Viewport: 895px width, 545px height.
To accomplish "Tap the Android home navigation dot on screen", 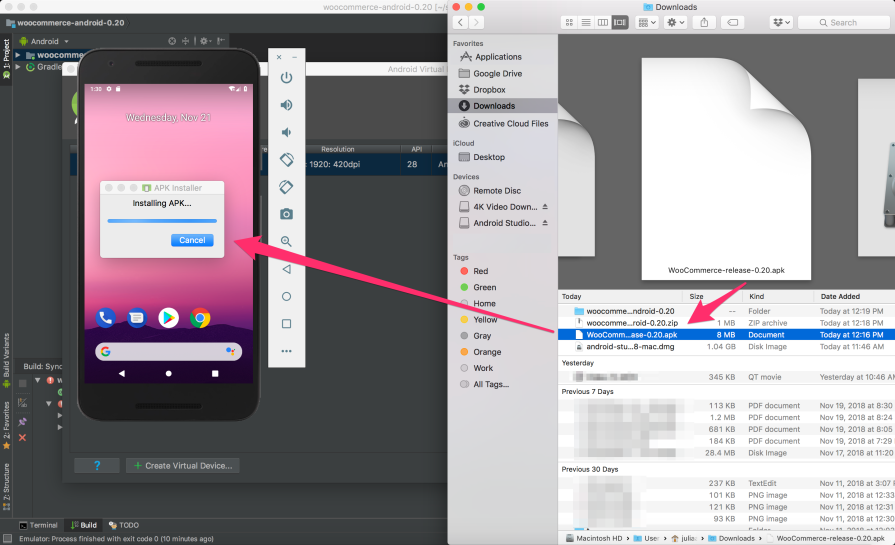I will click(168, 373).
